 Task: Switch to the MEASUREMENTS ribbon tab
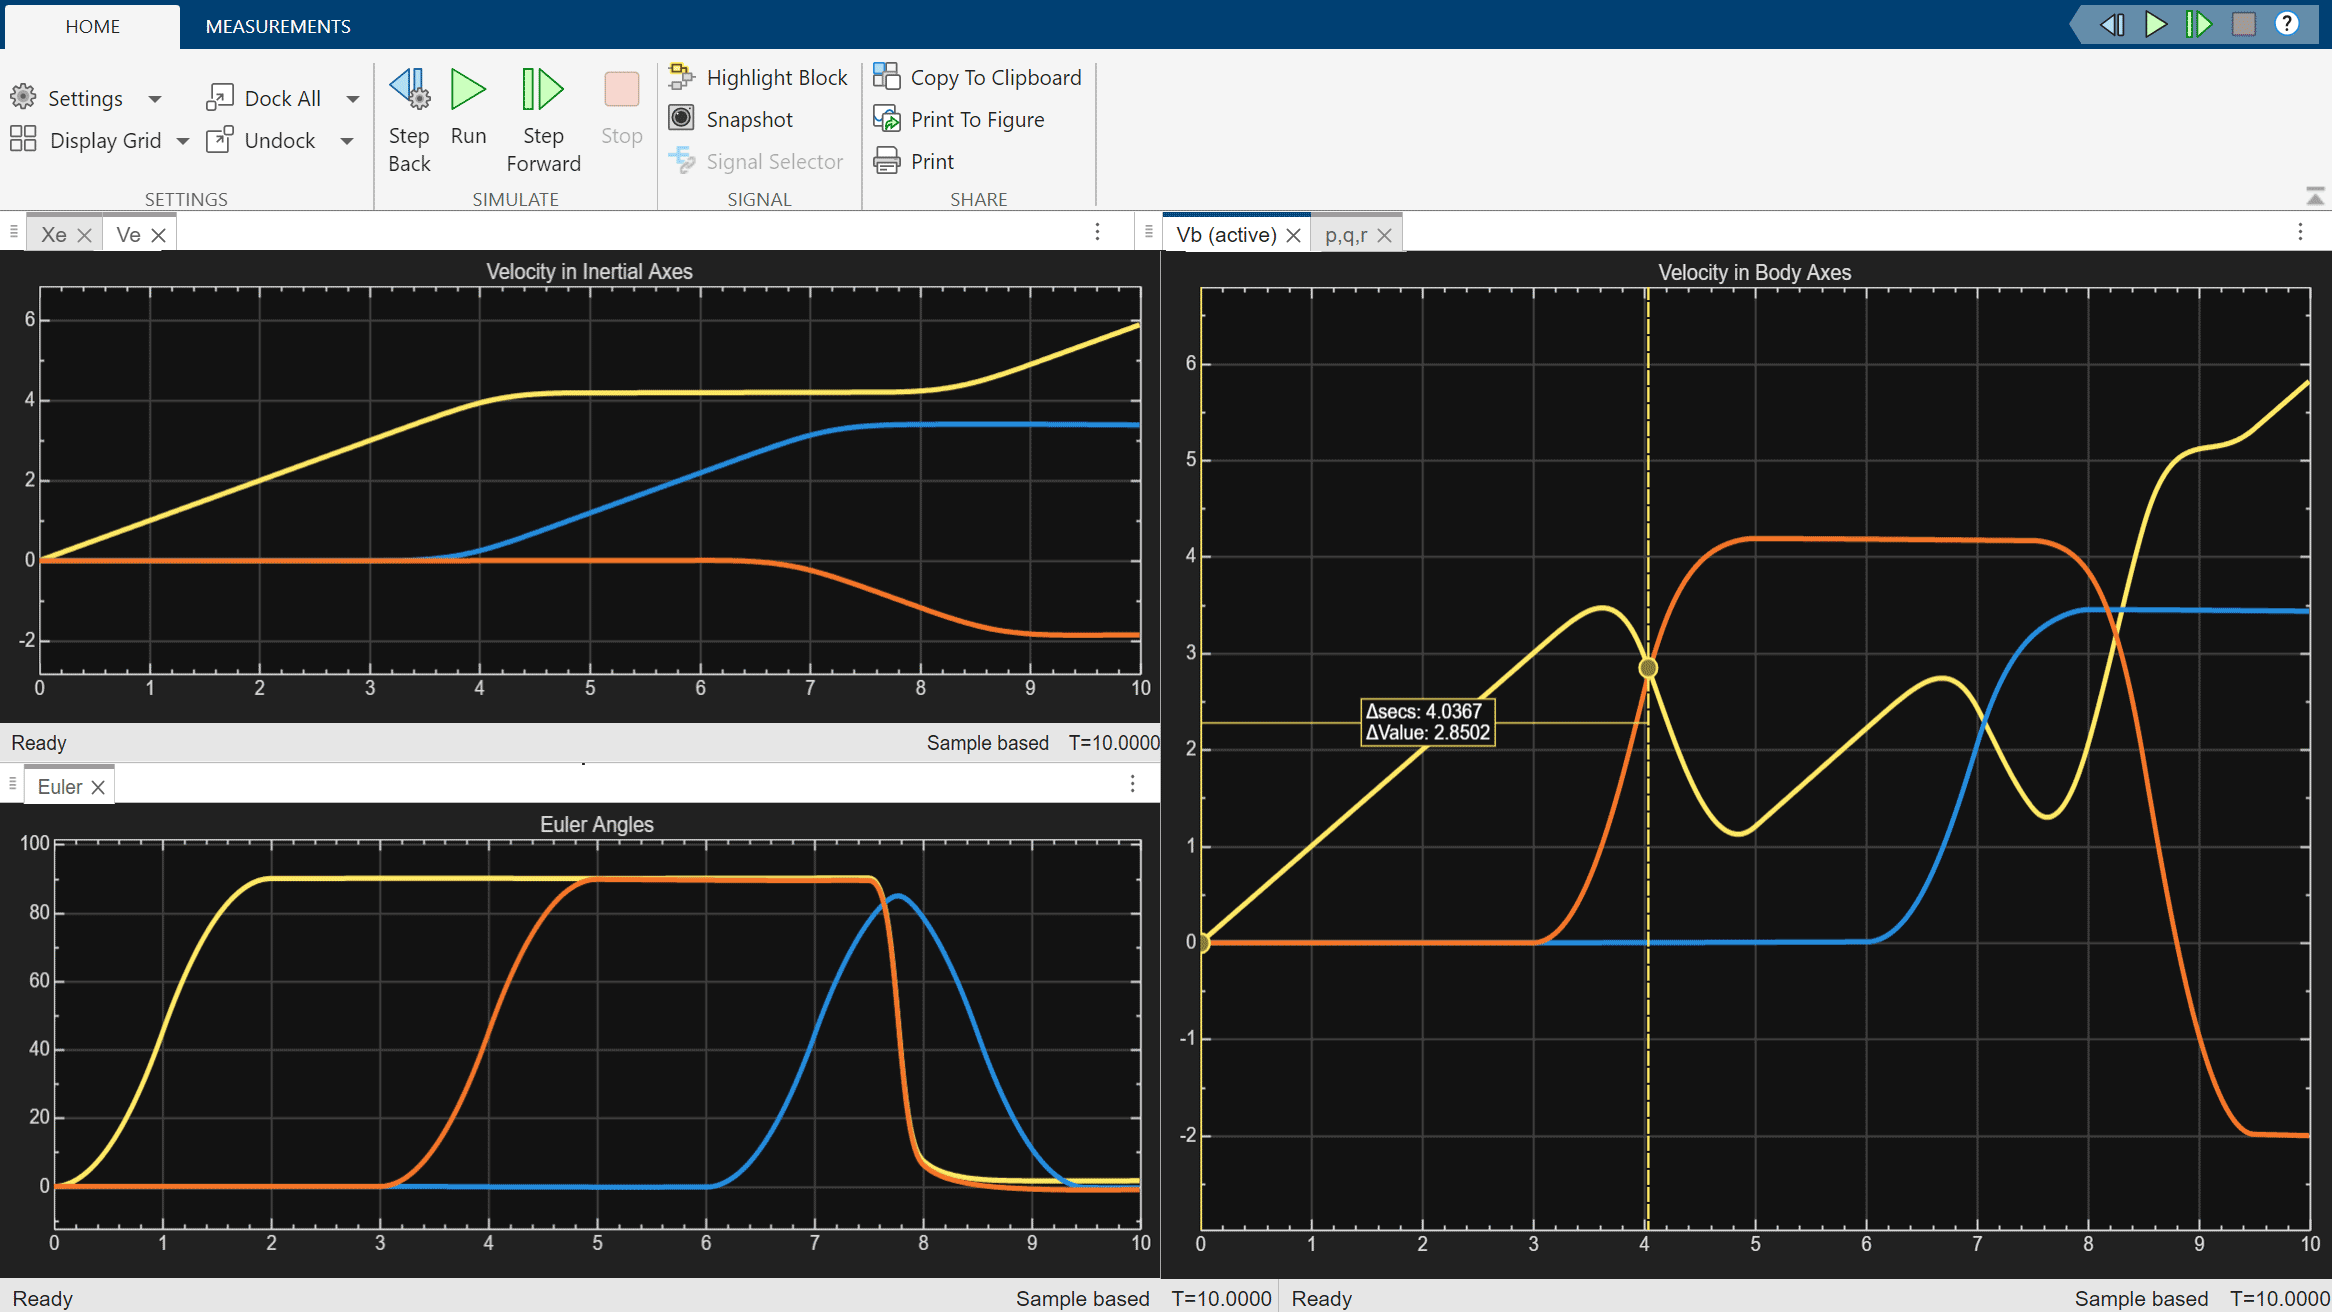[x=278, y=26]
